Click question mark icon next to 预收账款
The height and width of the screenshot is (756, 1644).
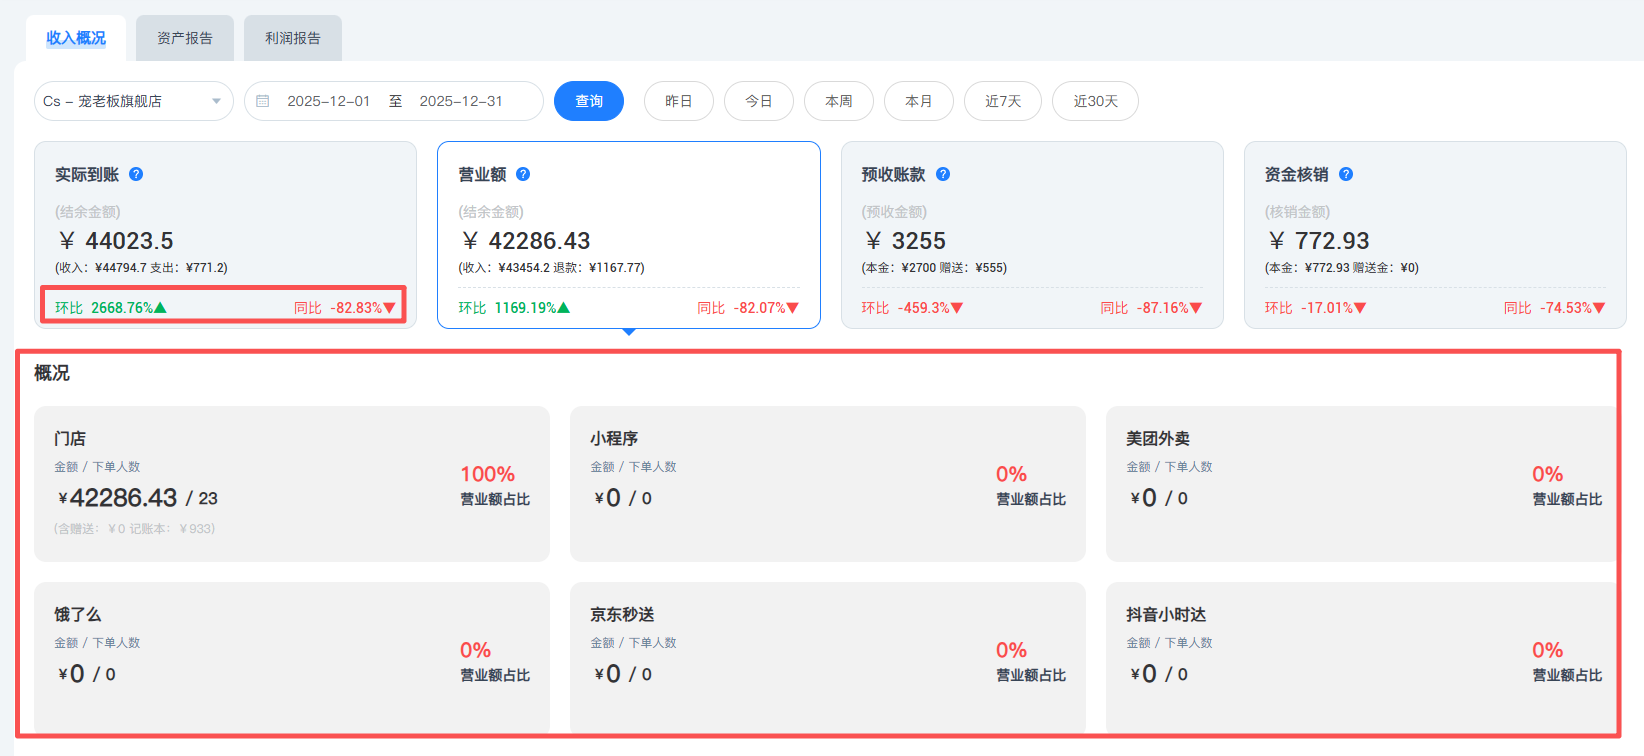(943, 174)
